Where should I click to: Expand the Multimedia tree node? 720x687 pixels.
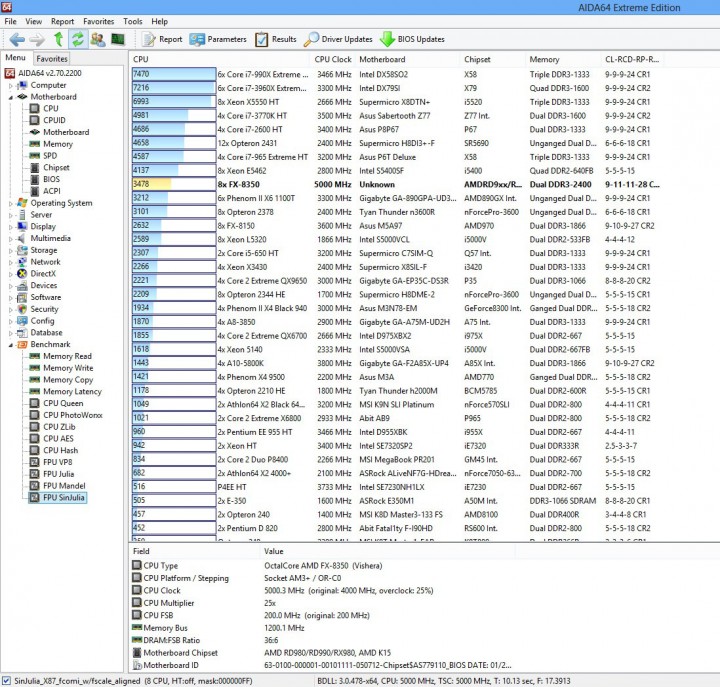[11, 239]
